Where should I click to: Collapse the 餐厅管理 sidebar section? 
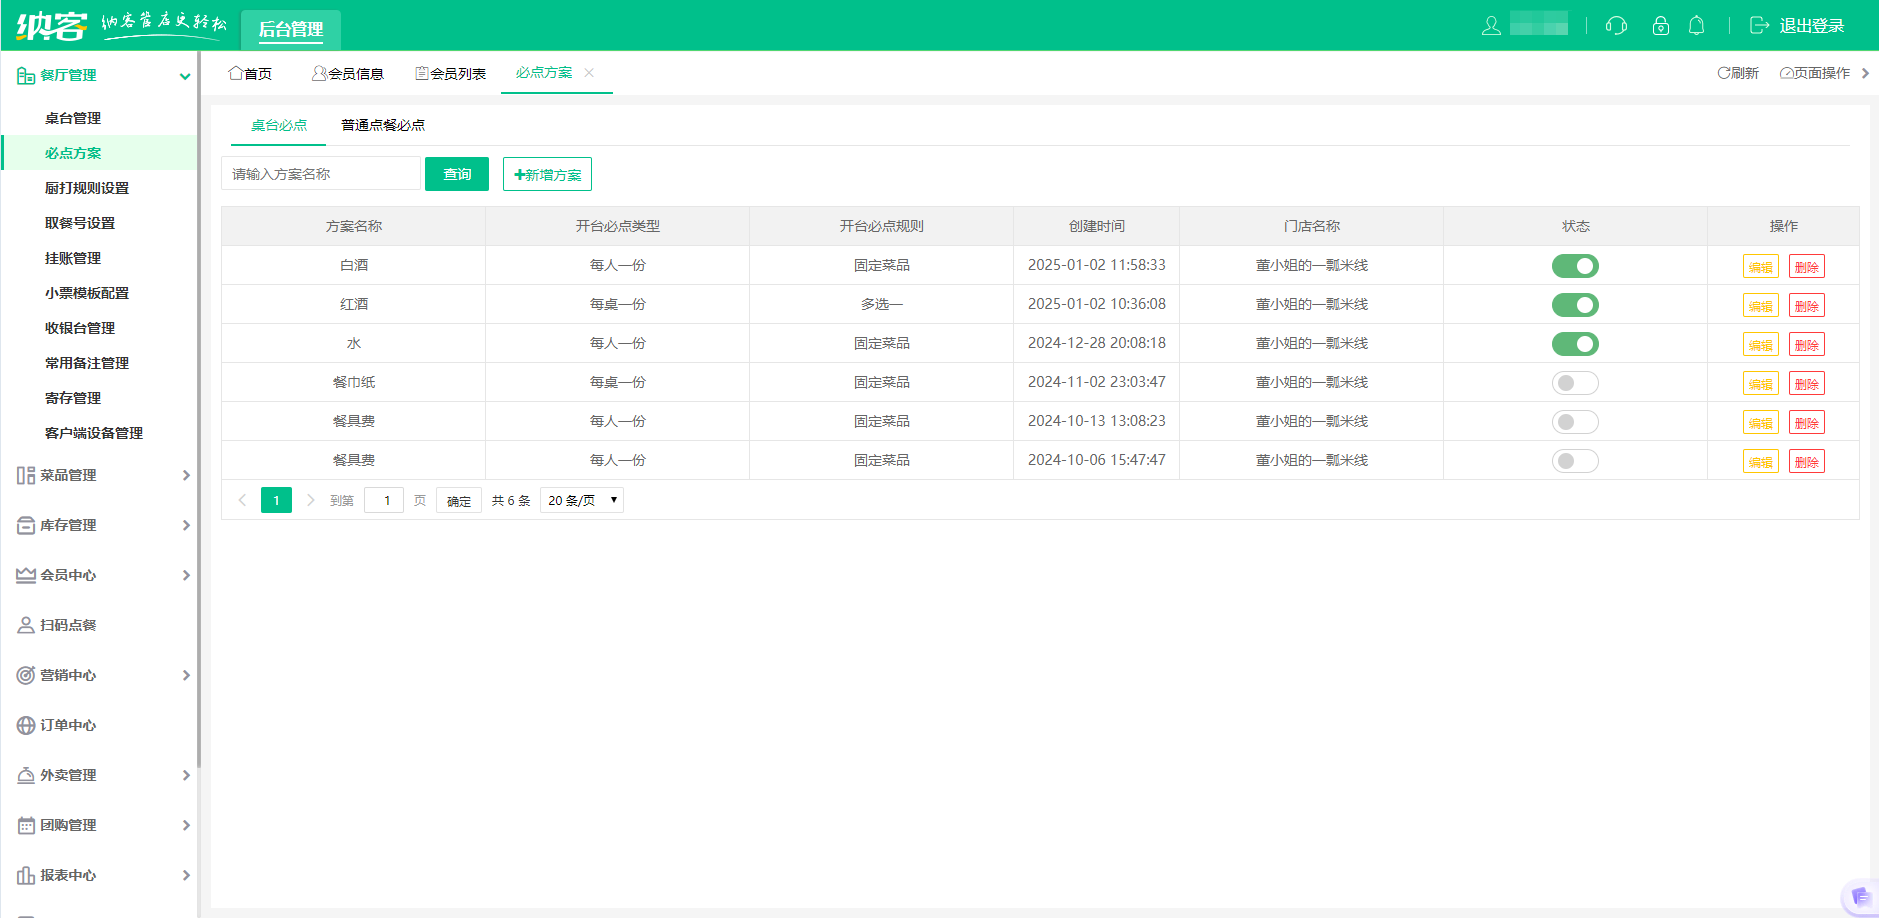coord(100,75)
